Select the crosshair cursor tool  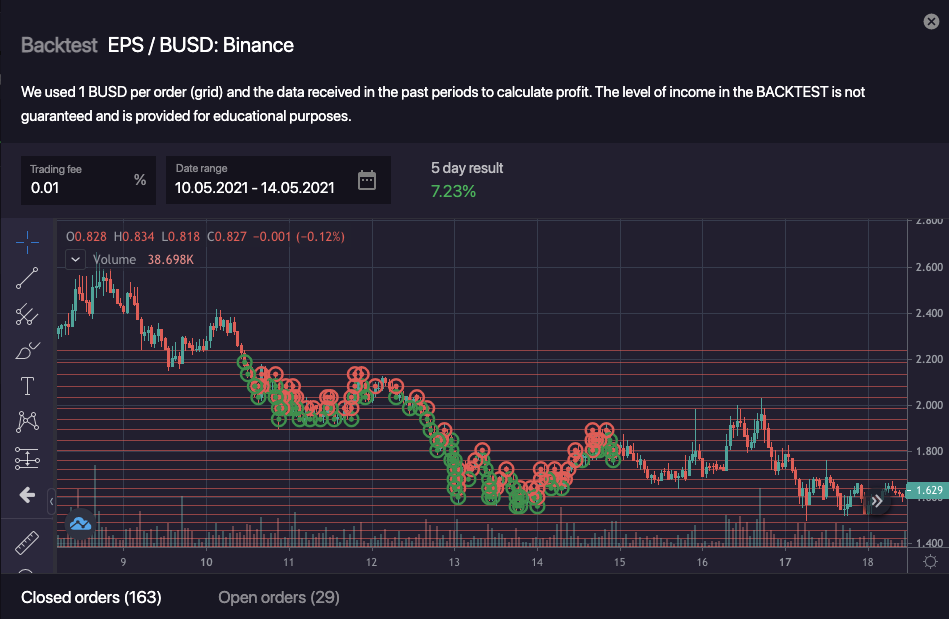point(27,240)
